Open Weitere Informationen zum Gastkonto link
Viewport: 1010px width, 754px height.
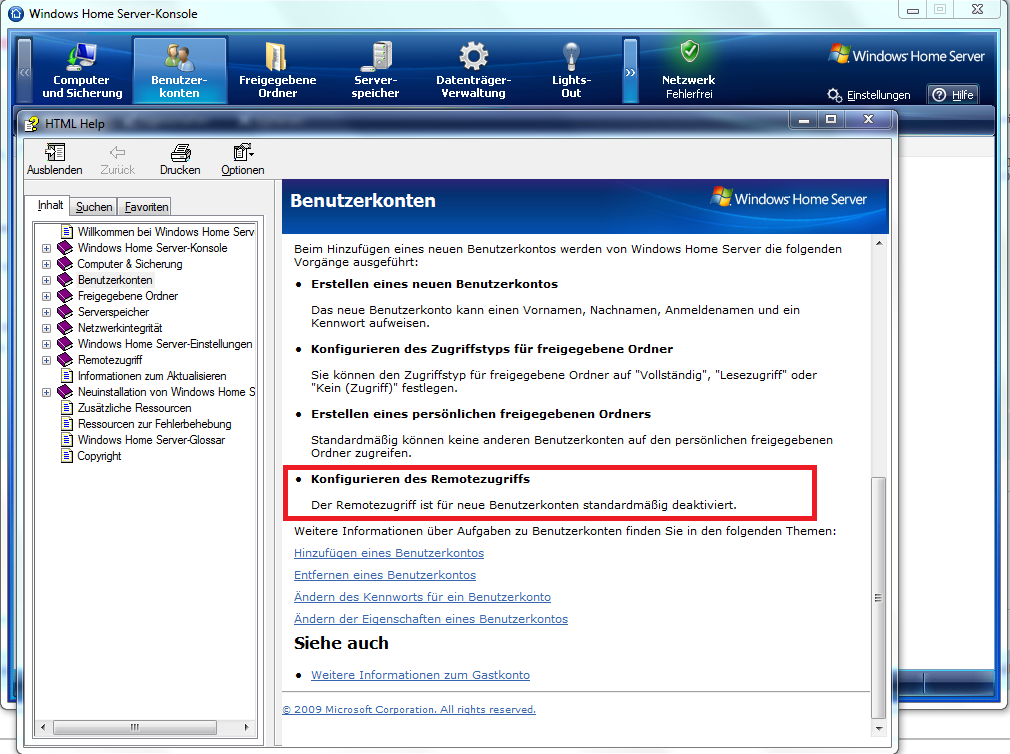[421, 675]
